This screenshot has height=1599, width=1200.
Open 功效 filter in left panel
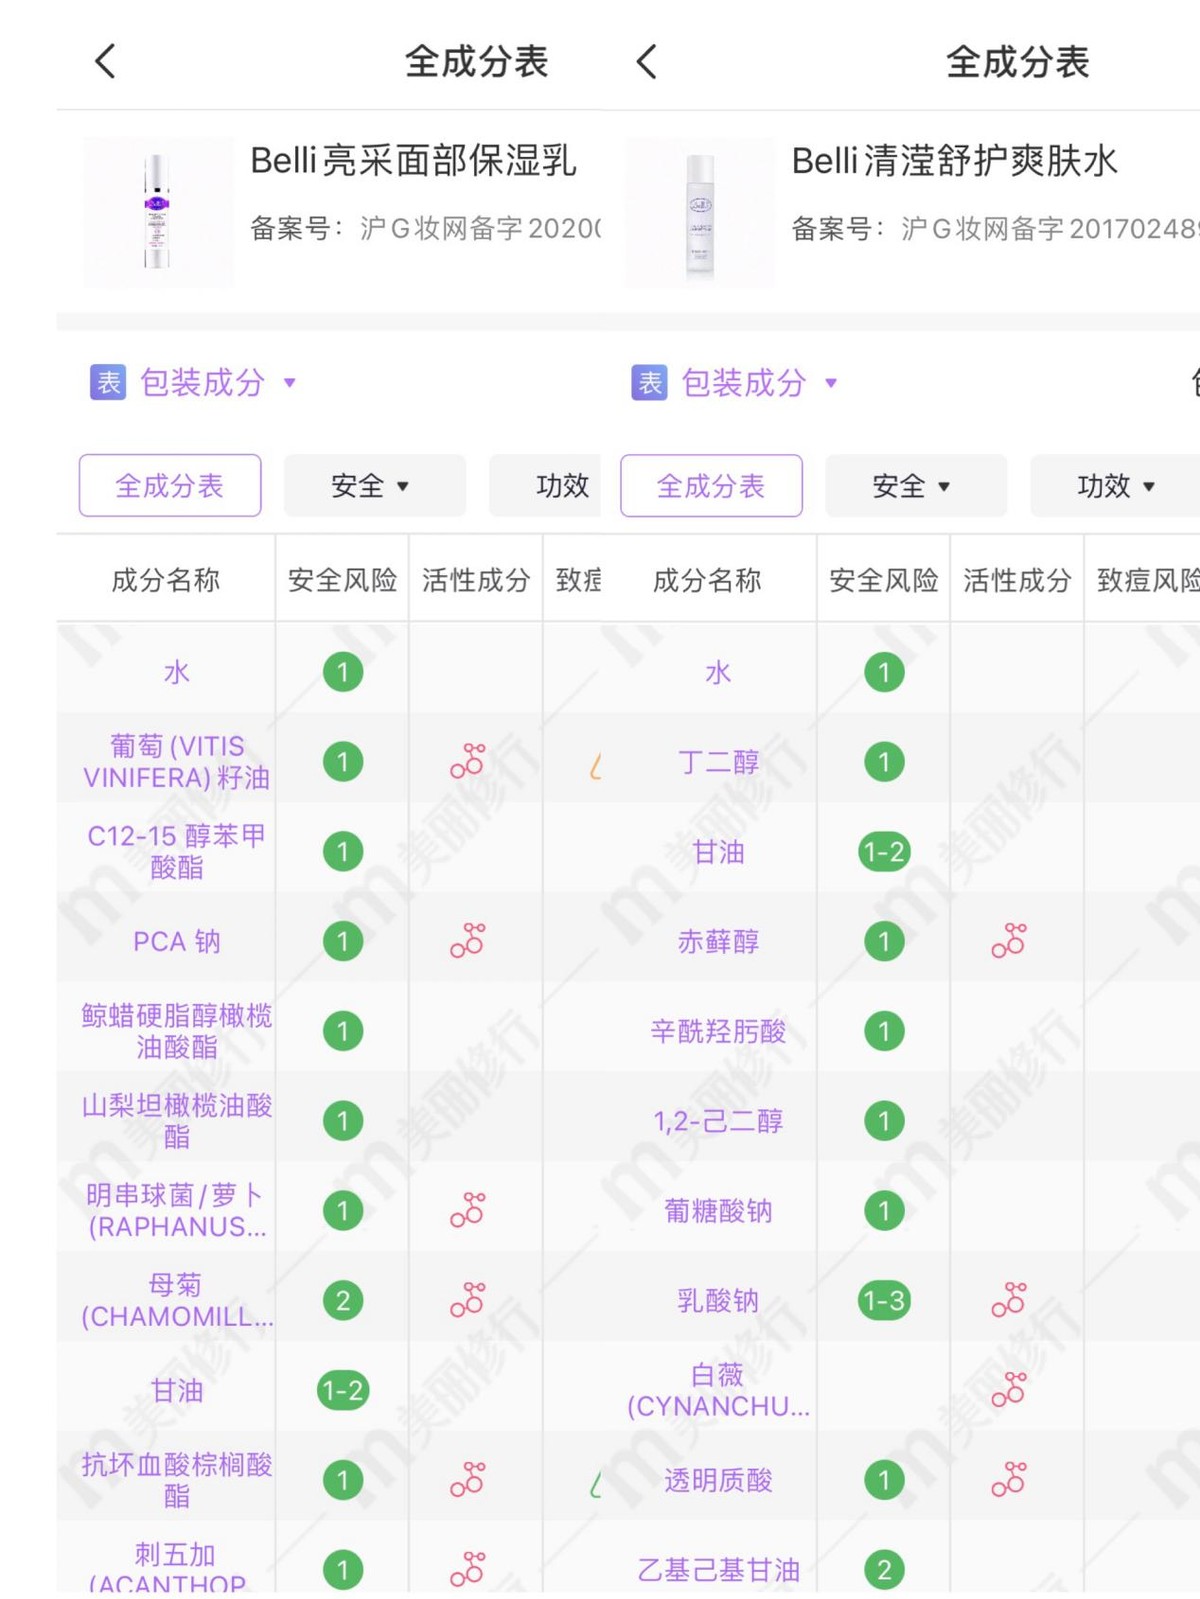click(x=546, y=486)
